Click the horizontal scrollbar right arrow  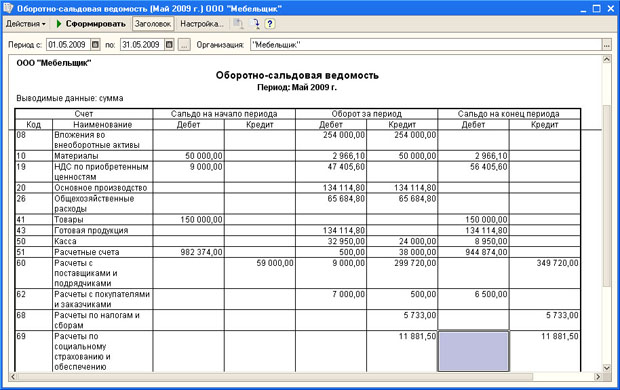pyautogui.click(x=598, y=377)
